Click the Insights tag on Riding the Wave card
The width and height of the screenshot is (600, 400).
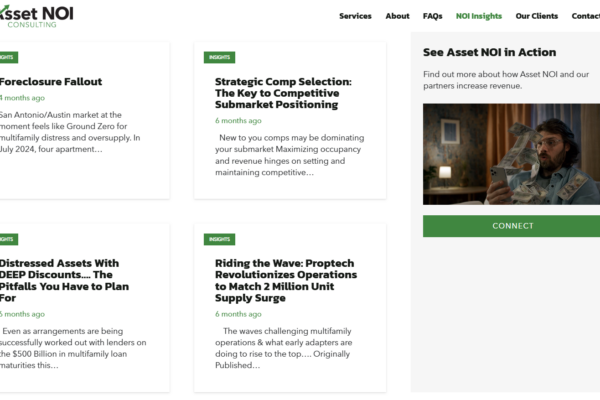point(220,239)
